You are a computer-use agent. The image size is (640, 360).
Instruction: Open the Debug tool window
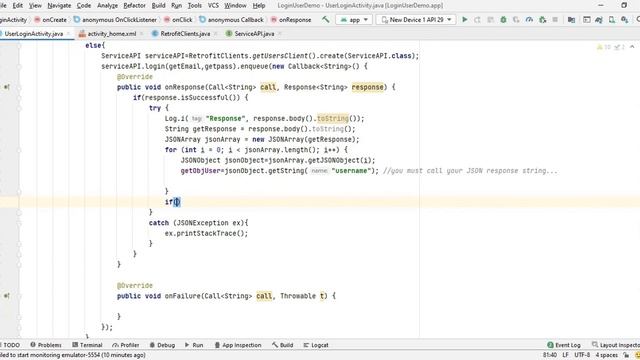(162, 345)
